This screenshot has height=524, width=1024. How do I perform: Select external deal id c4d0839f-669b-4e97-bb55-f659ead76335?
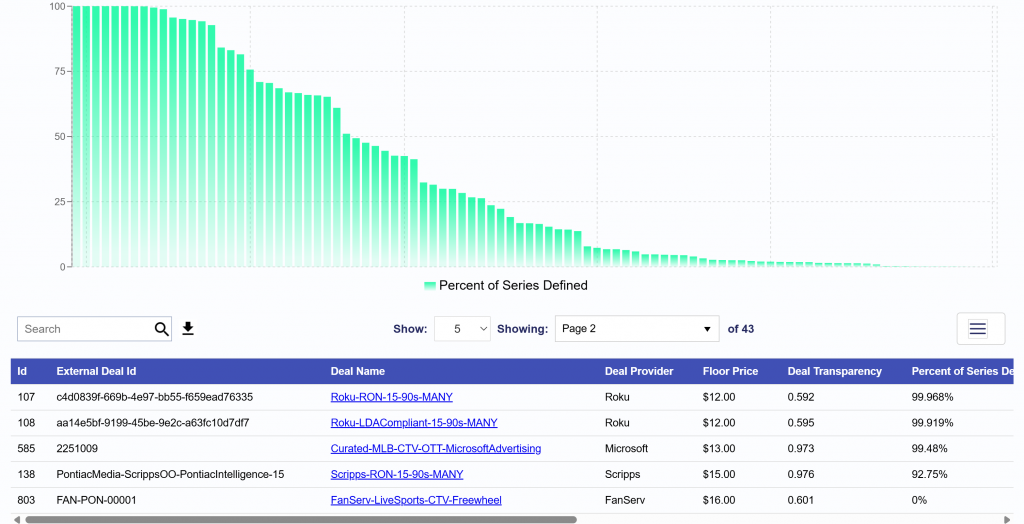(x=154, y=397)
